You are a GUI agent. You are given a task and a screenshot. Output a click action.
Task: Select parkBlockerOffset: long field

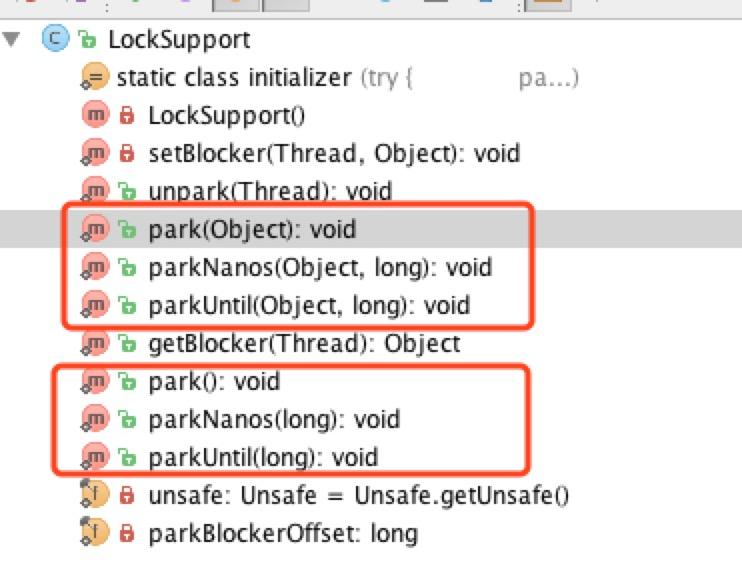point(283,534)
